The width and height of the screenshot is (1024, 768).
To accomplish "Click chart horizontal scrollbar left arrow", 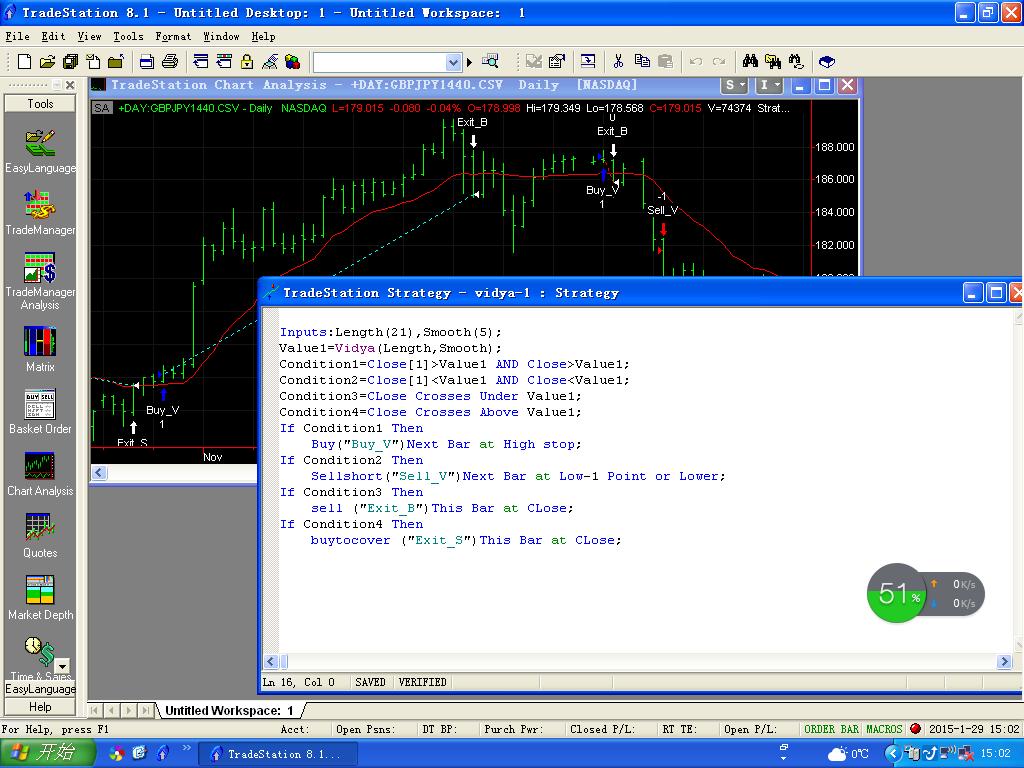I will pyautogui.click(x=99, y=472).
